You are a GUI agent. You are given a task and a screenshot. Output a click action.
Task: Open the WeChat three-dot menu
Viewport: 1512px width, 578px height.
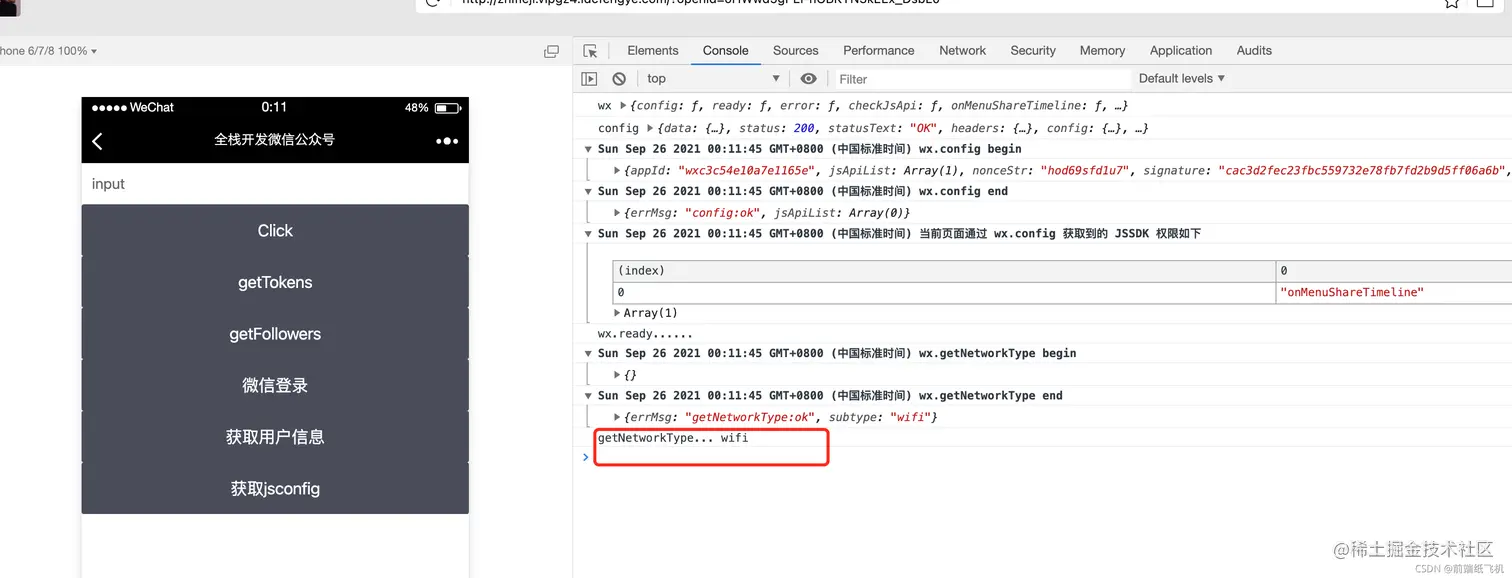tap(447, 141)
